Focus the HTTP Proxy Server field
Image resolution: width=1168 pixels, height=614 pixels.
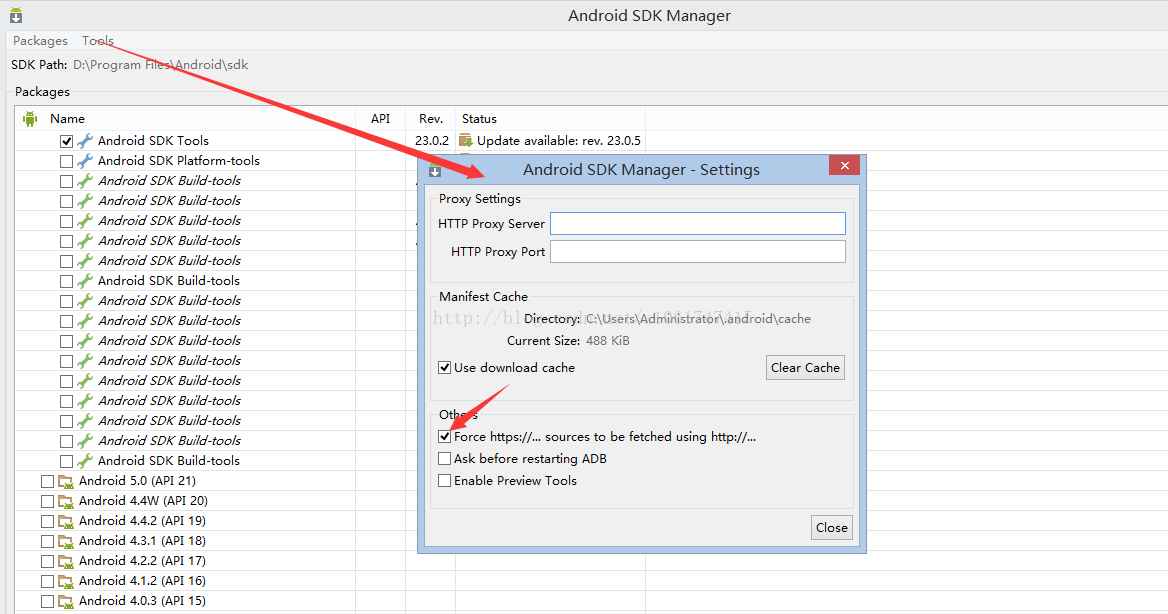coord(697,224)
